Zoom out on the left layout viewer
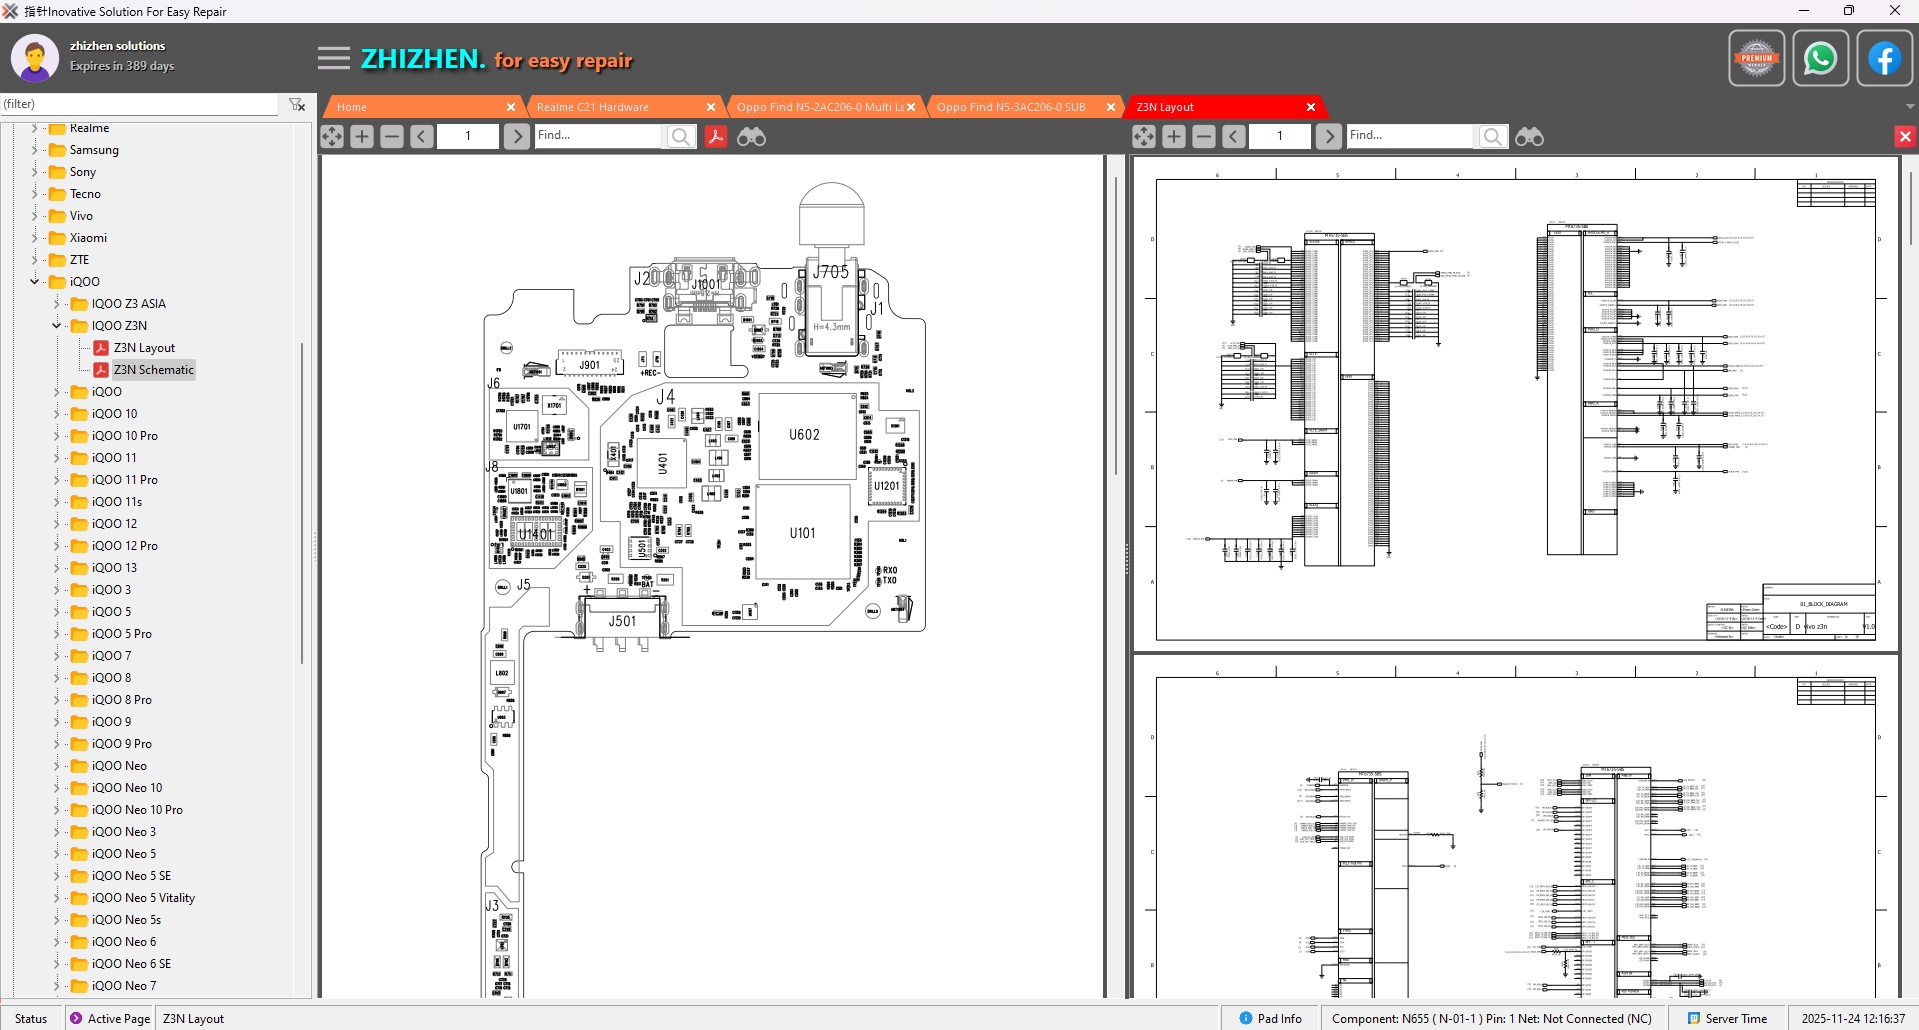Screen dimensions: 1919x1030 point(392,136)
